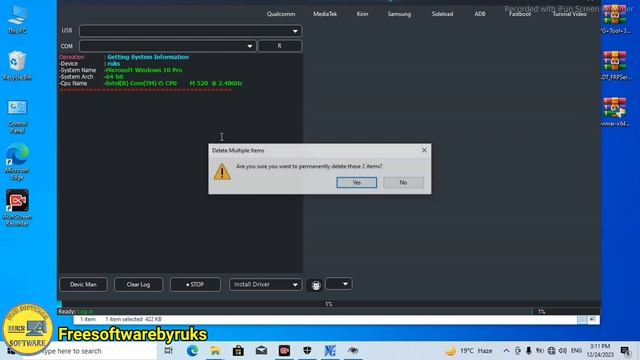Screen dimensions: 640x360
Task: Expand the small blank dropdown near face icon
Action: pos(339,284)
